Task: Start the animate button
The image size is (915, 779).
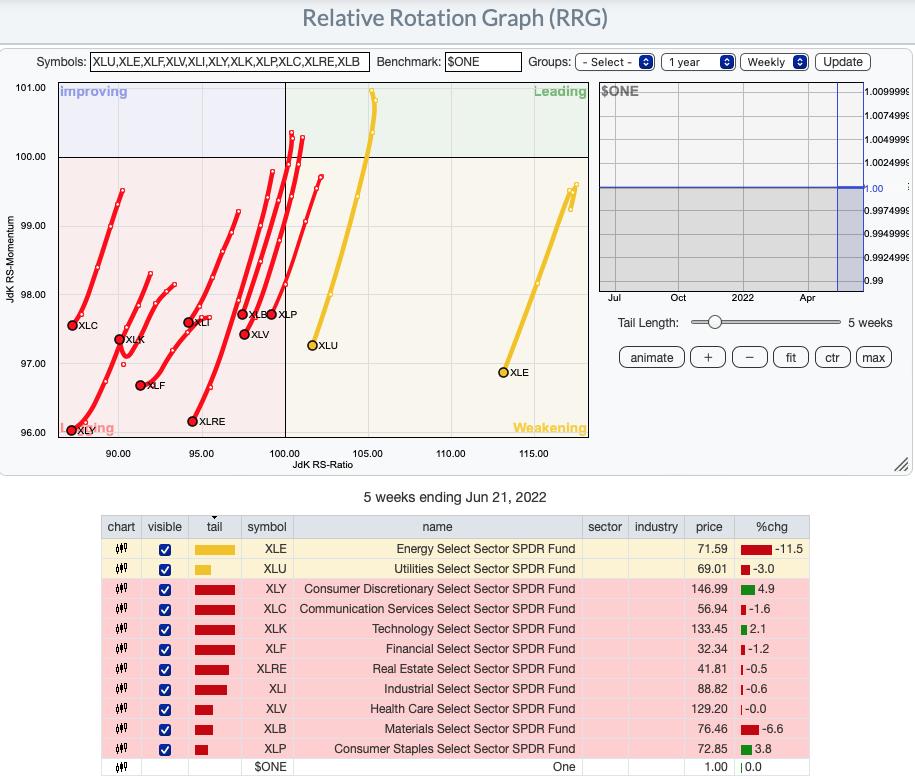Action: pyautogui.click(x=652, y=357)
